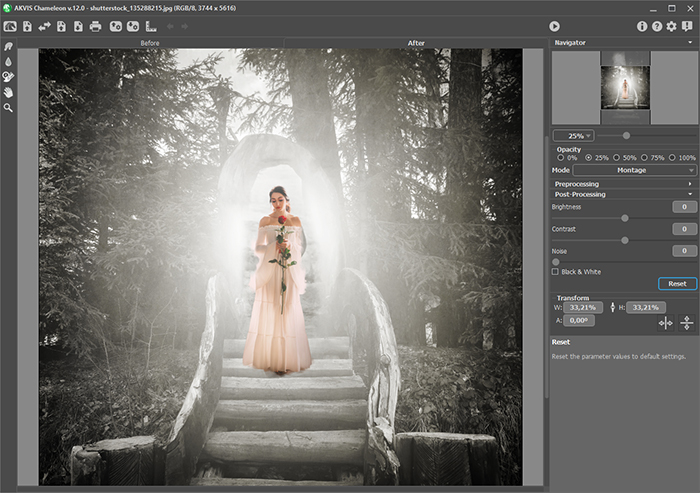Collapse the Navigator panel arrow
Viewport: 700px width, 493px height.
690,42
